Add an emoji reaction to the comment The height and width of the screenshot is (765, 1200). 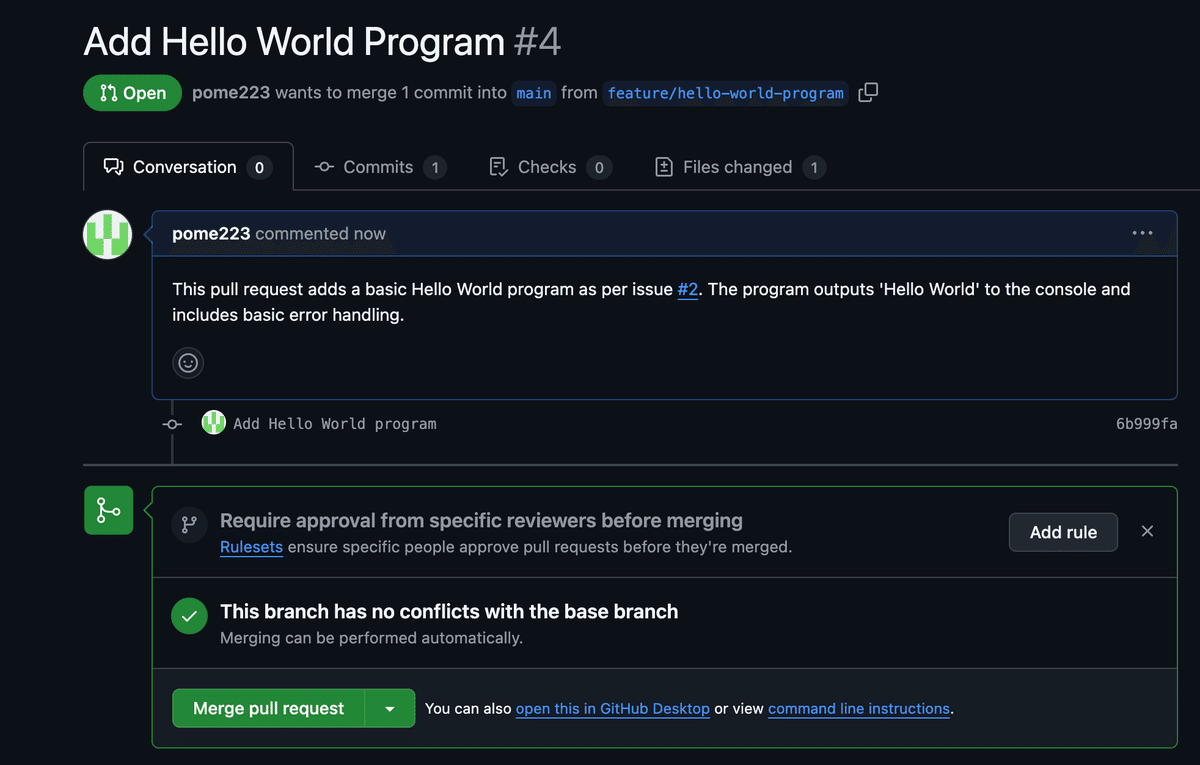[x=188, y=363]
